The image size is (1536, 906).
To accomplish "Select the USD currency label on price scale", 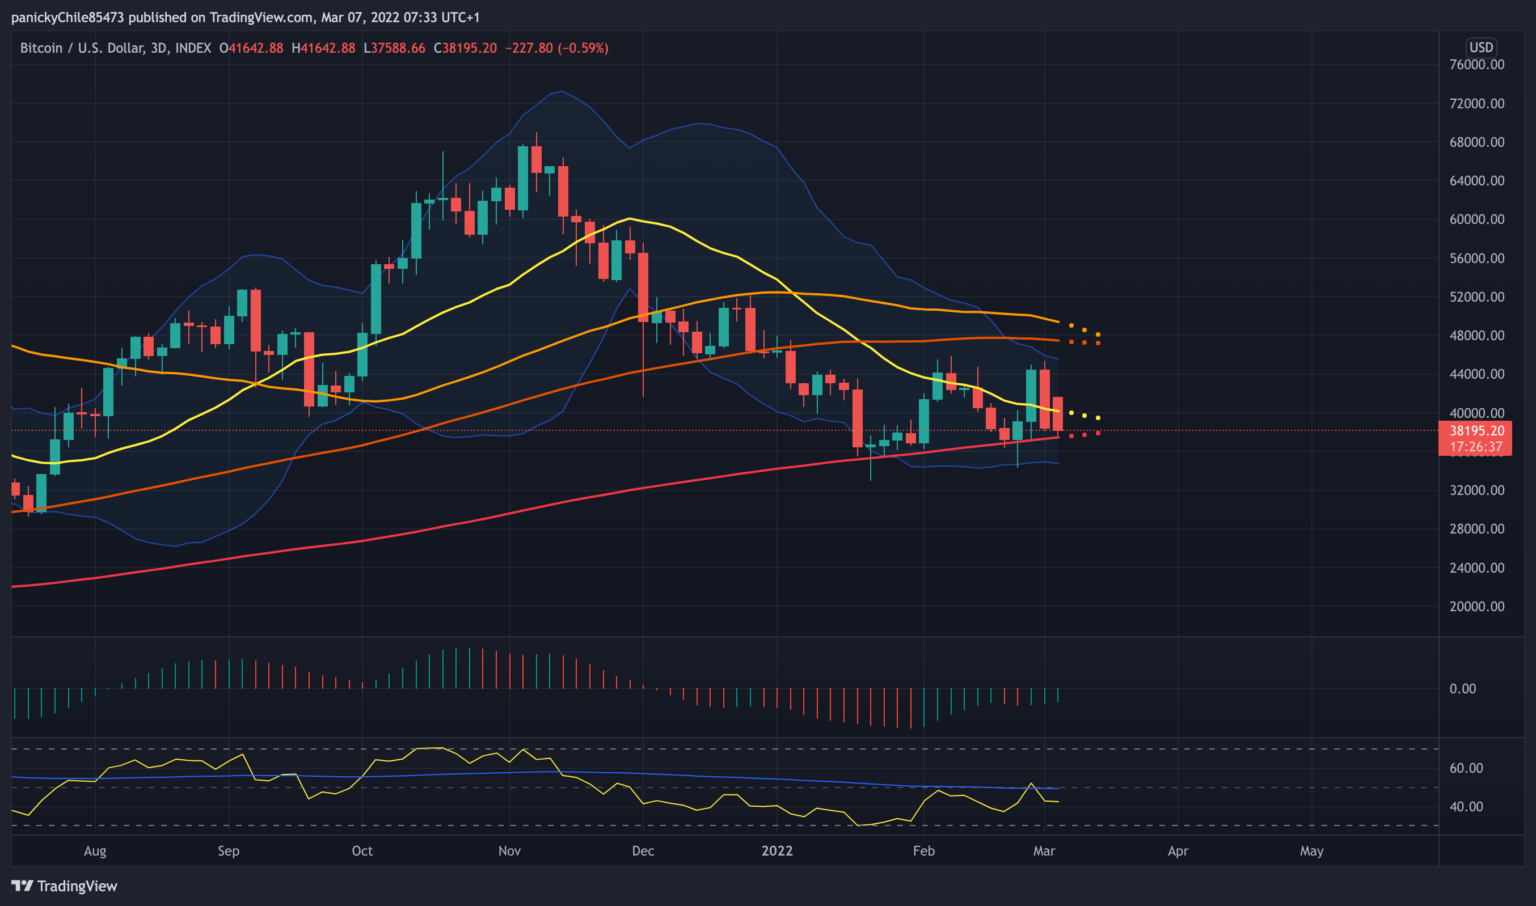I will pos(1481,46).
